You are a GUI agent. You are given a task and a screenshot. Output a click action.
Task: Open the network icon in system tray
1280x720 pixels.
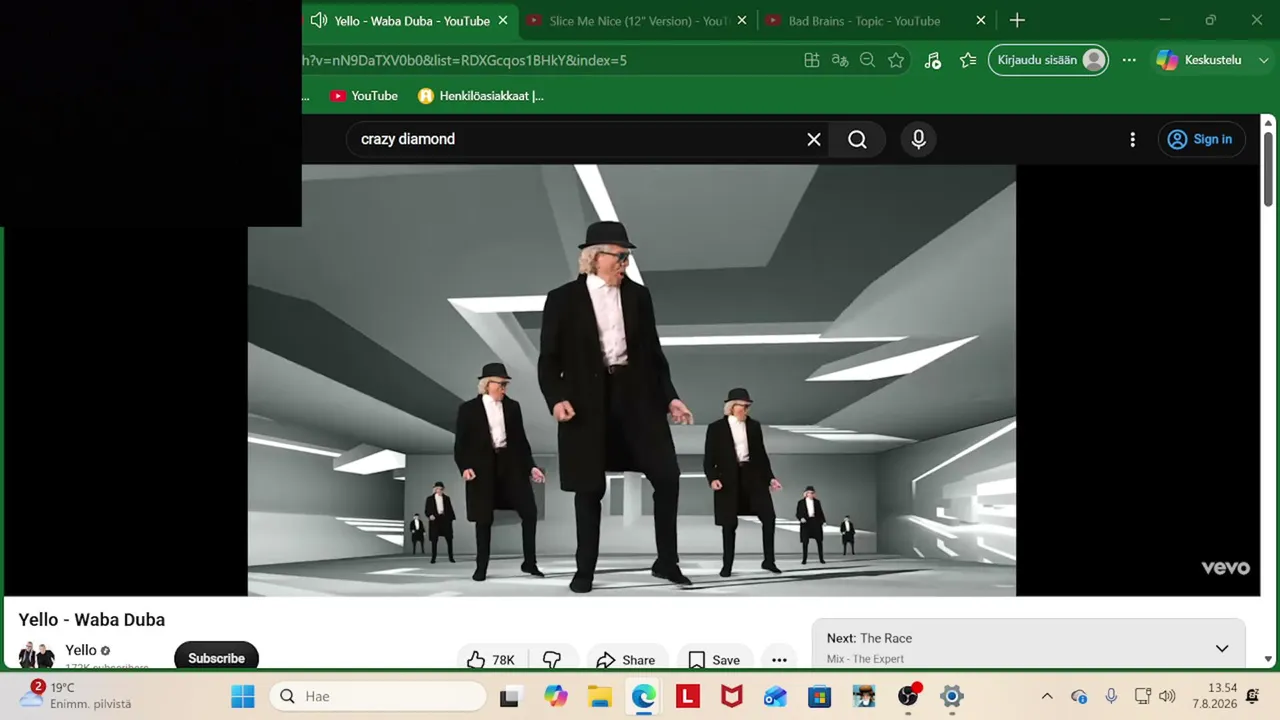click(x=1143, y=696)
